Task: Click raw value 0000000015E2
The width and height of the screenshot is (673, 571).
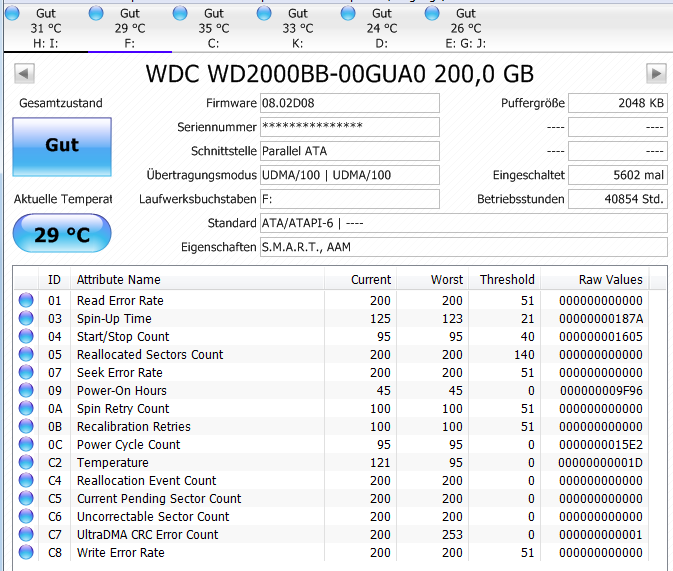Action: 601,445
